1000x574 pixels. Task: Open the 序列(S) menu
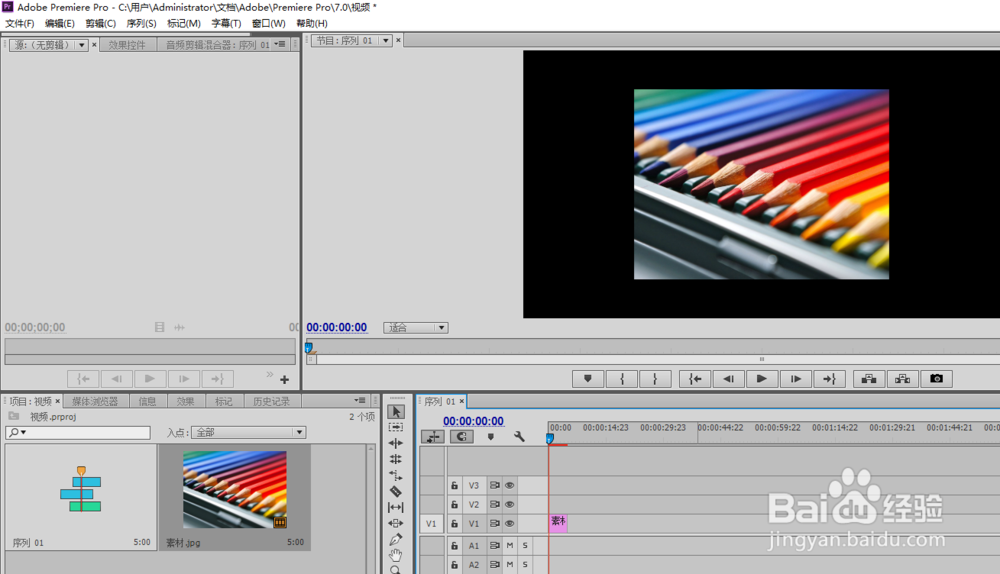click(142, 24)
